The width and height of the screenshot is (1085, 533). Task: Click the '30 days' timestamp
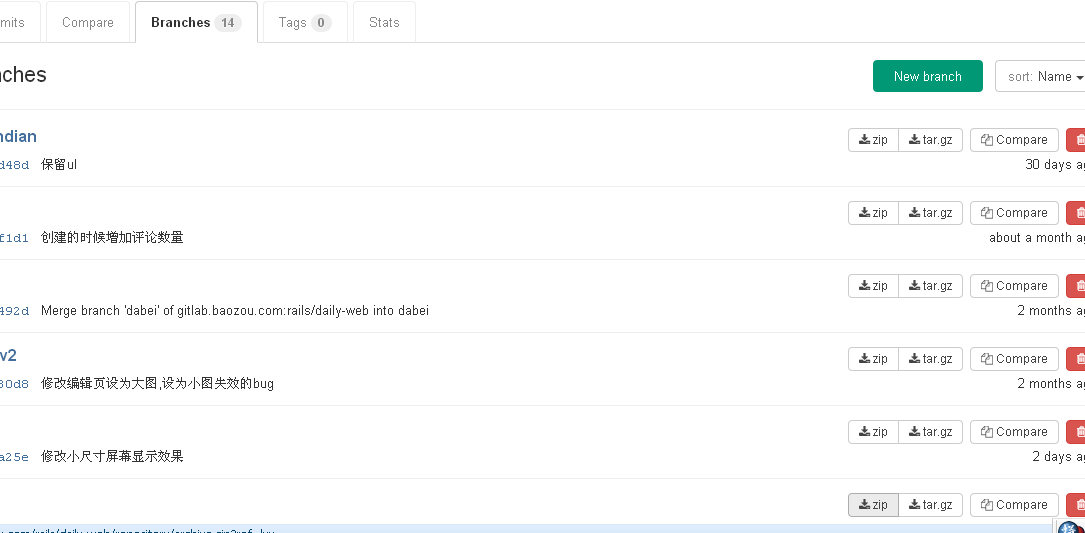[1055, 165]
